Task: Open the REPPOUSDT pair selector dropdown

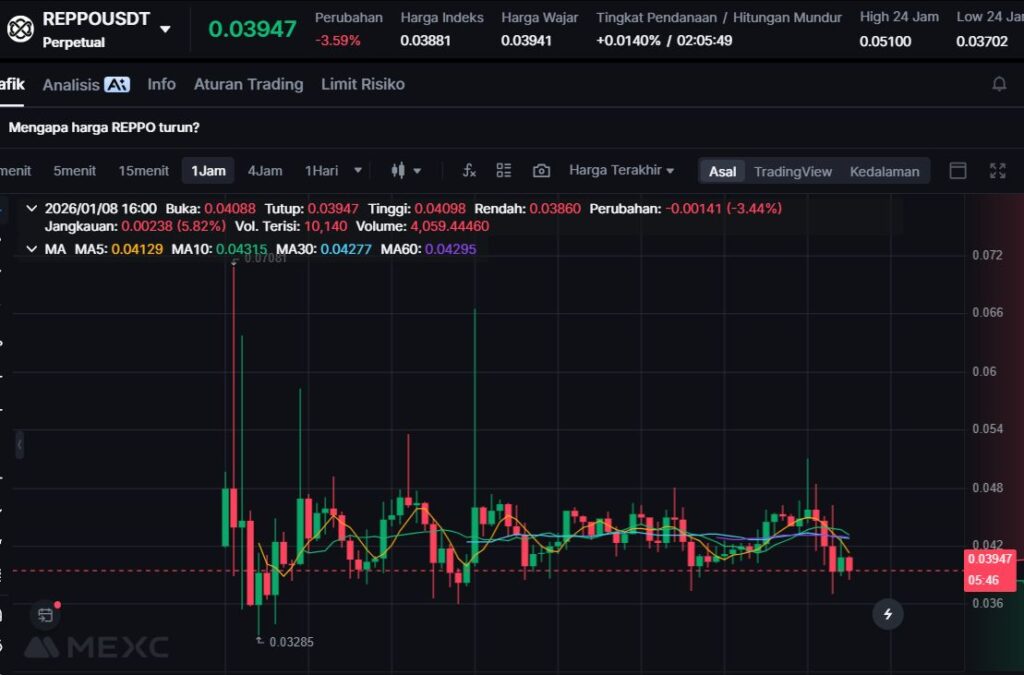Action: (x=165, y=29)
